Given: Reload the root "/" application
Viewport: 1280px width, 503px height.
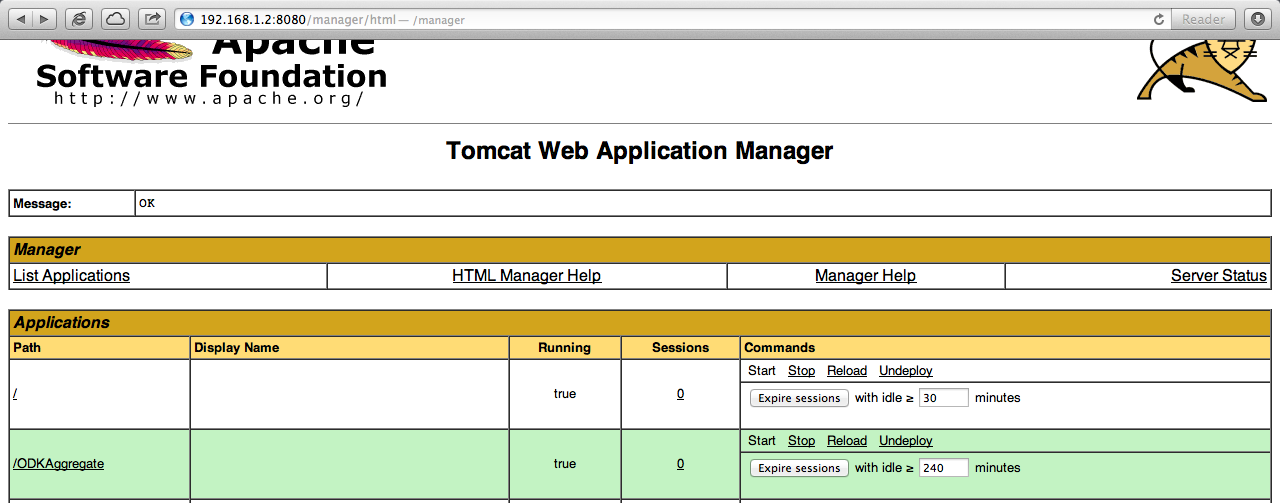Looking at the screenshot, I should 847,370.
